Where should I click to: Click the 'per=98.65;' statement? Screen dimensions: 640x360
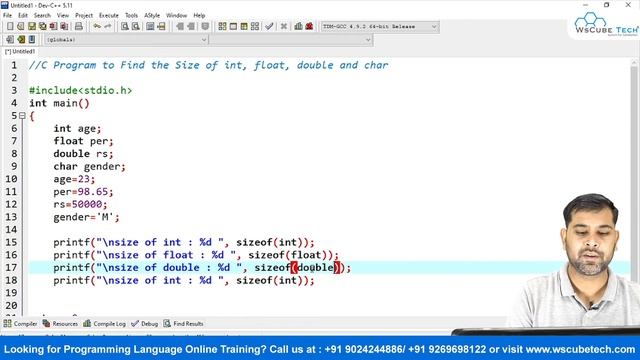[x=83, y=191]
